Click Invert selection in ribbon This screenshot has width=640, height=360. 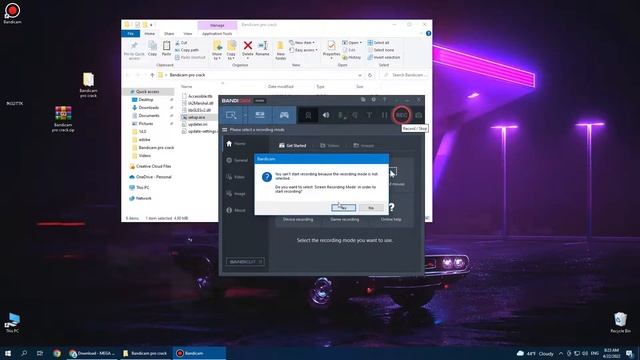pyautogui.click(x=384, y=57)
